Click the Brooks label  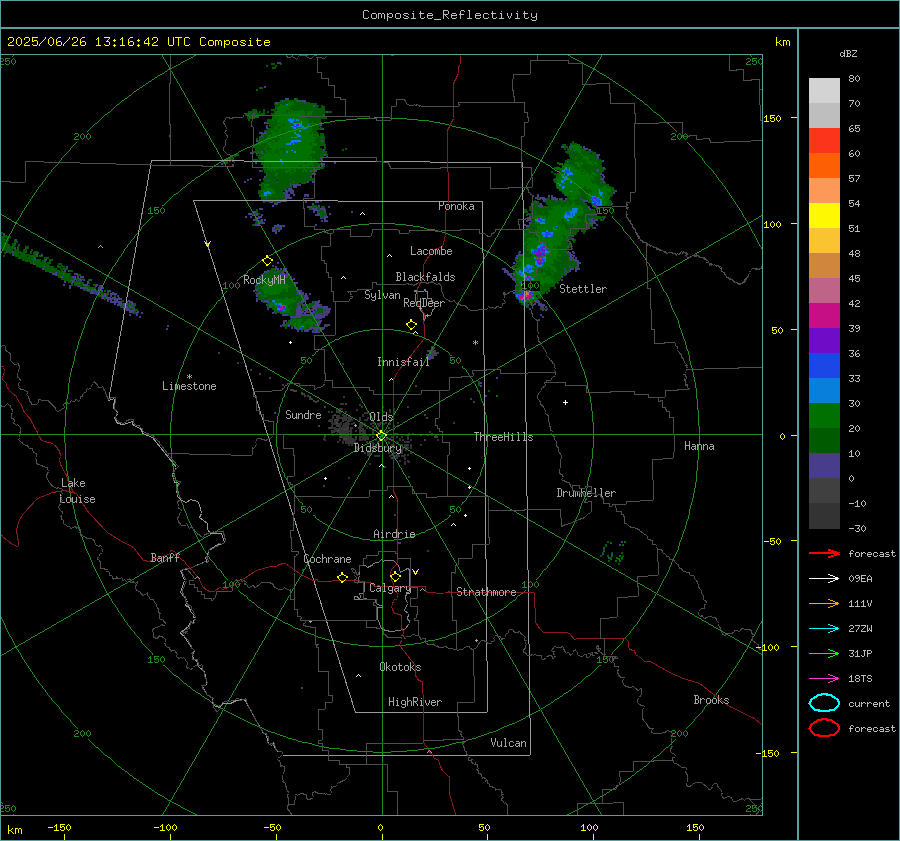pyautogui.click(x=711, y=700)
